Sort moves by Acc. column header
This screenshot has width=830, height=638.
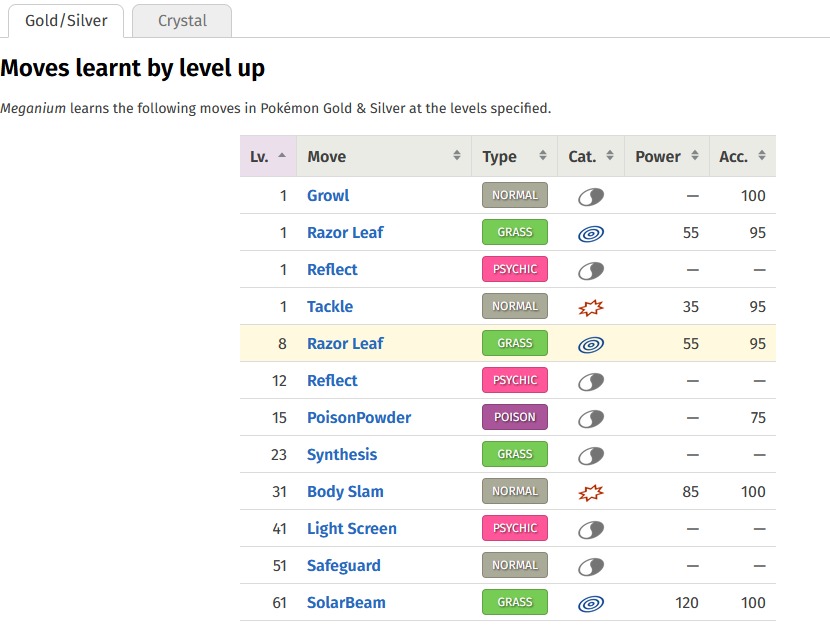point(741,157)
